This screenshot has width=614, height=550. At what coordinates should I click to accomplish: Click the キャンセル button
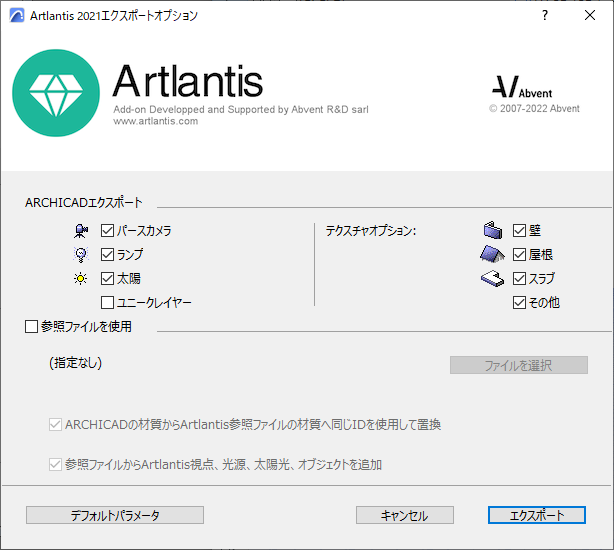coord(405,515)
